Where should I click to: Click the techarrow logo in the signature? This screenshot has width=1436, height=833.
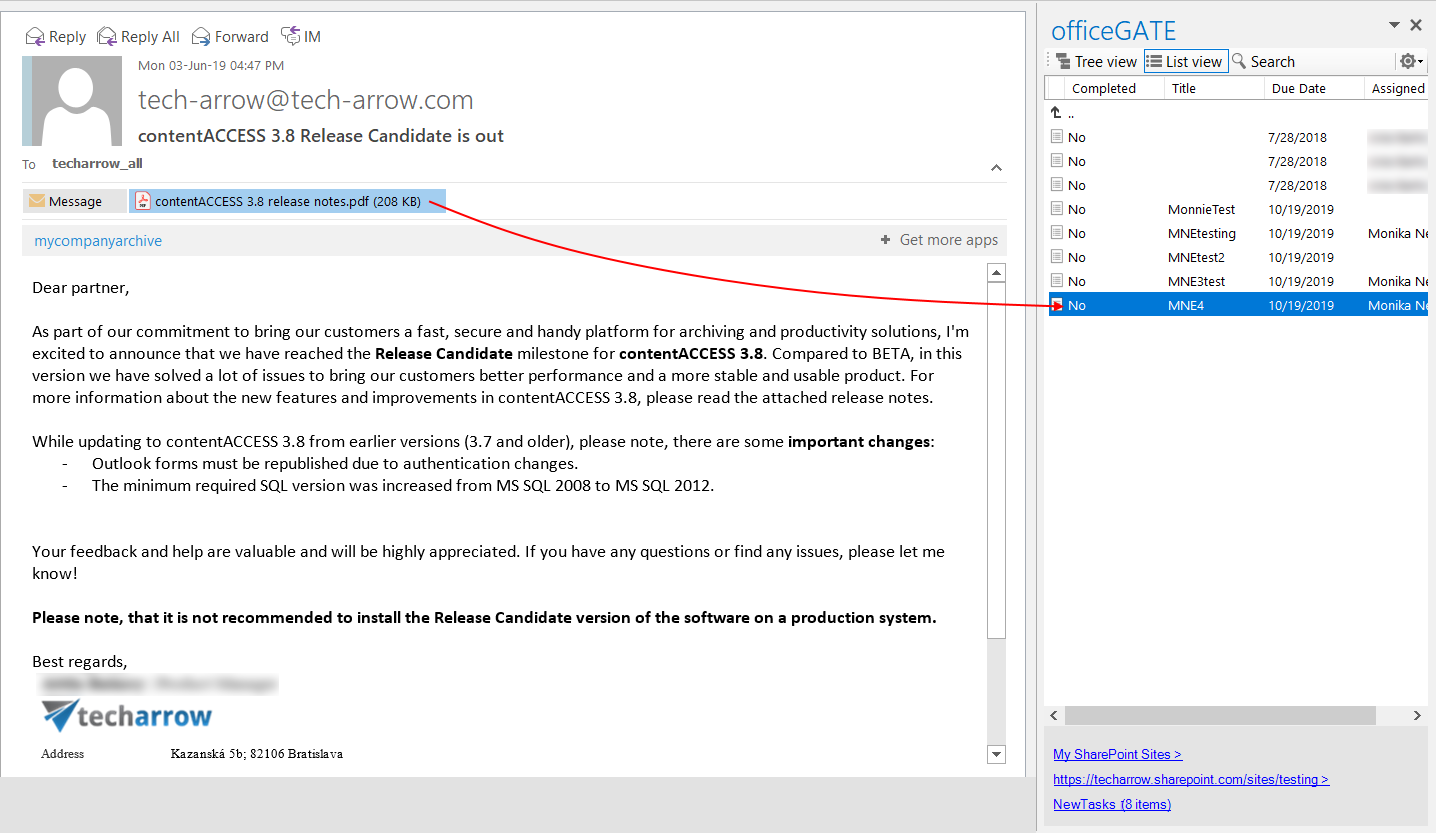point(127,714)
